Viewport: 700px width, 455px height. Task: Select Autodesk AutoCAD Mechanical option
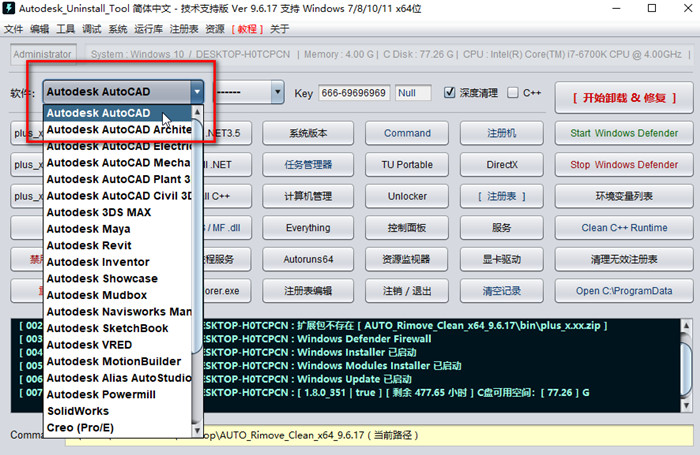point(118,163)
